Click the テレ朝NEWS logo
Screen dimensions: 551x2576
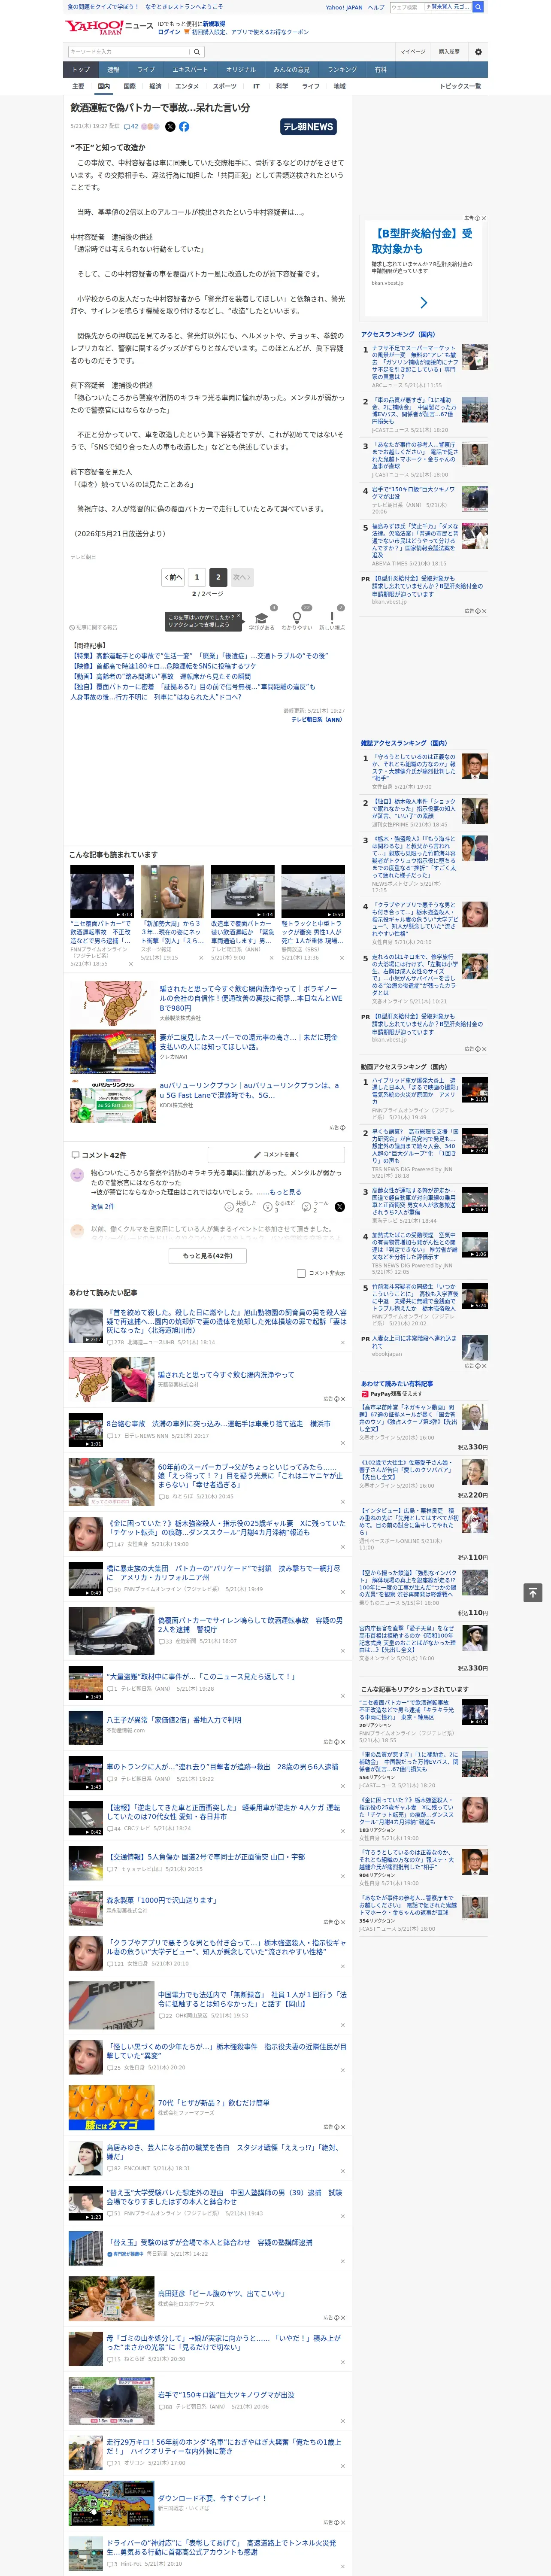point(308,127)
